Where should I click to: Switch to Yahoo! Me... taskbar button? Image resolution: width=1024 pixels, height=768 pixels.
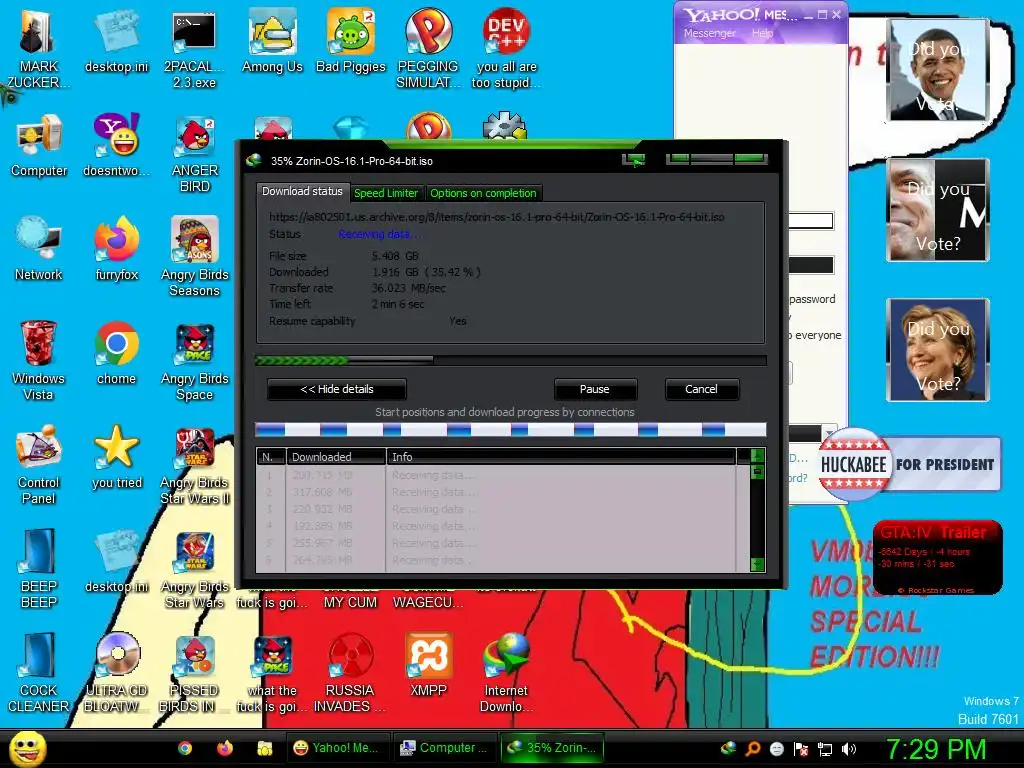tap(336, 748)
